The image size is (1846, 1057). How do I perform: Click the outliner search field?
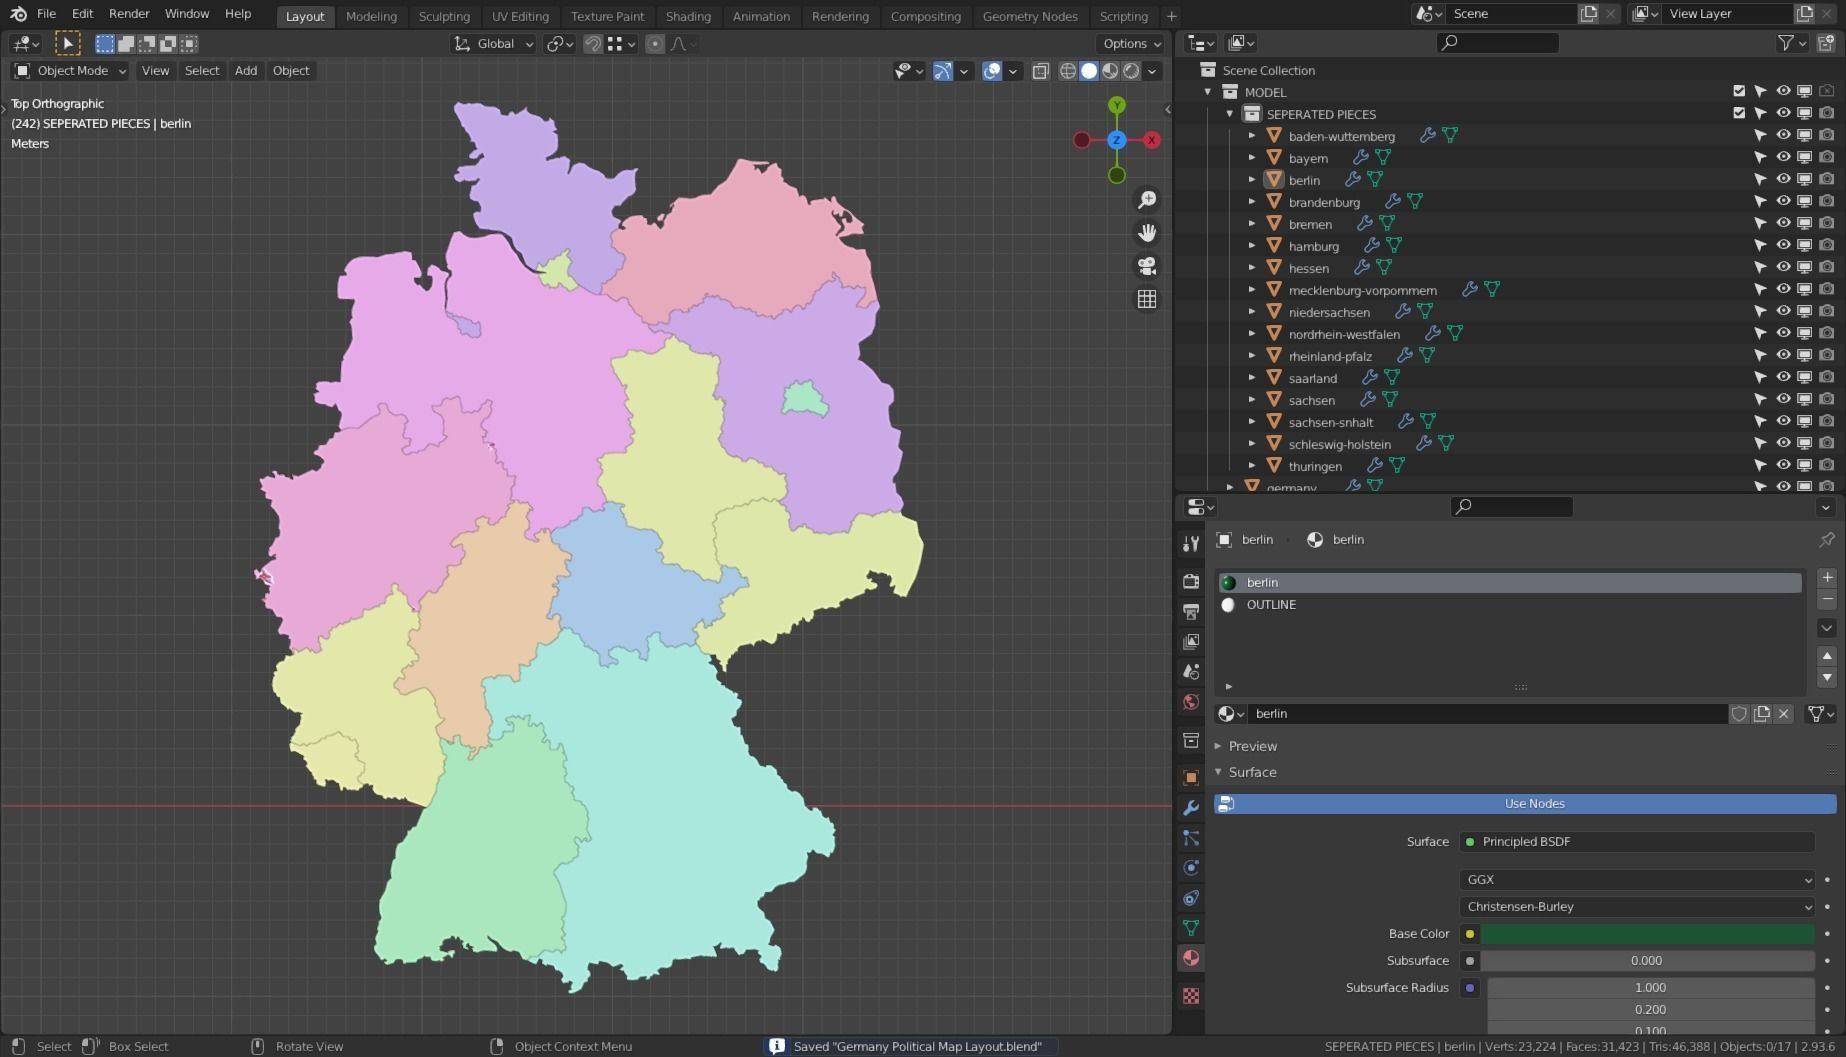[x=1497, y=42]
